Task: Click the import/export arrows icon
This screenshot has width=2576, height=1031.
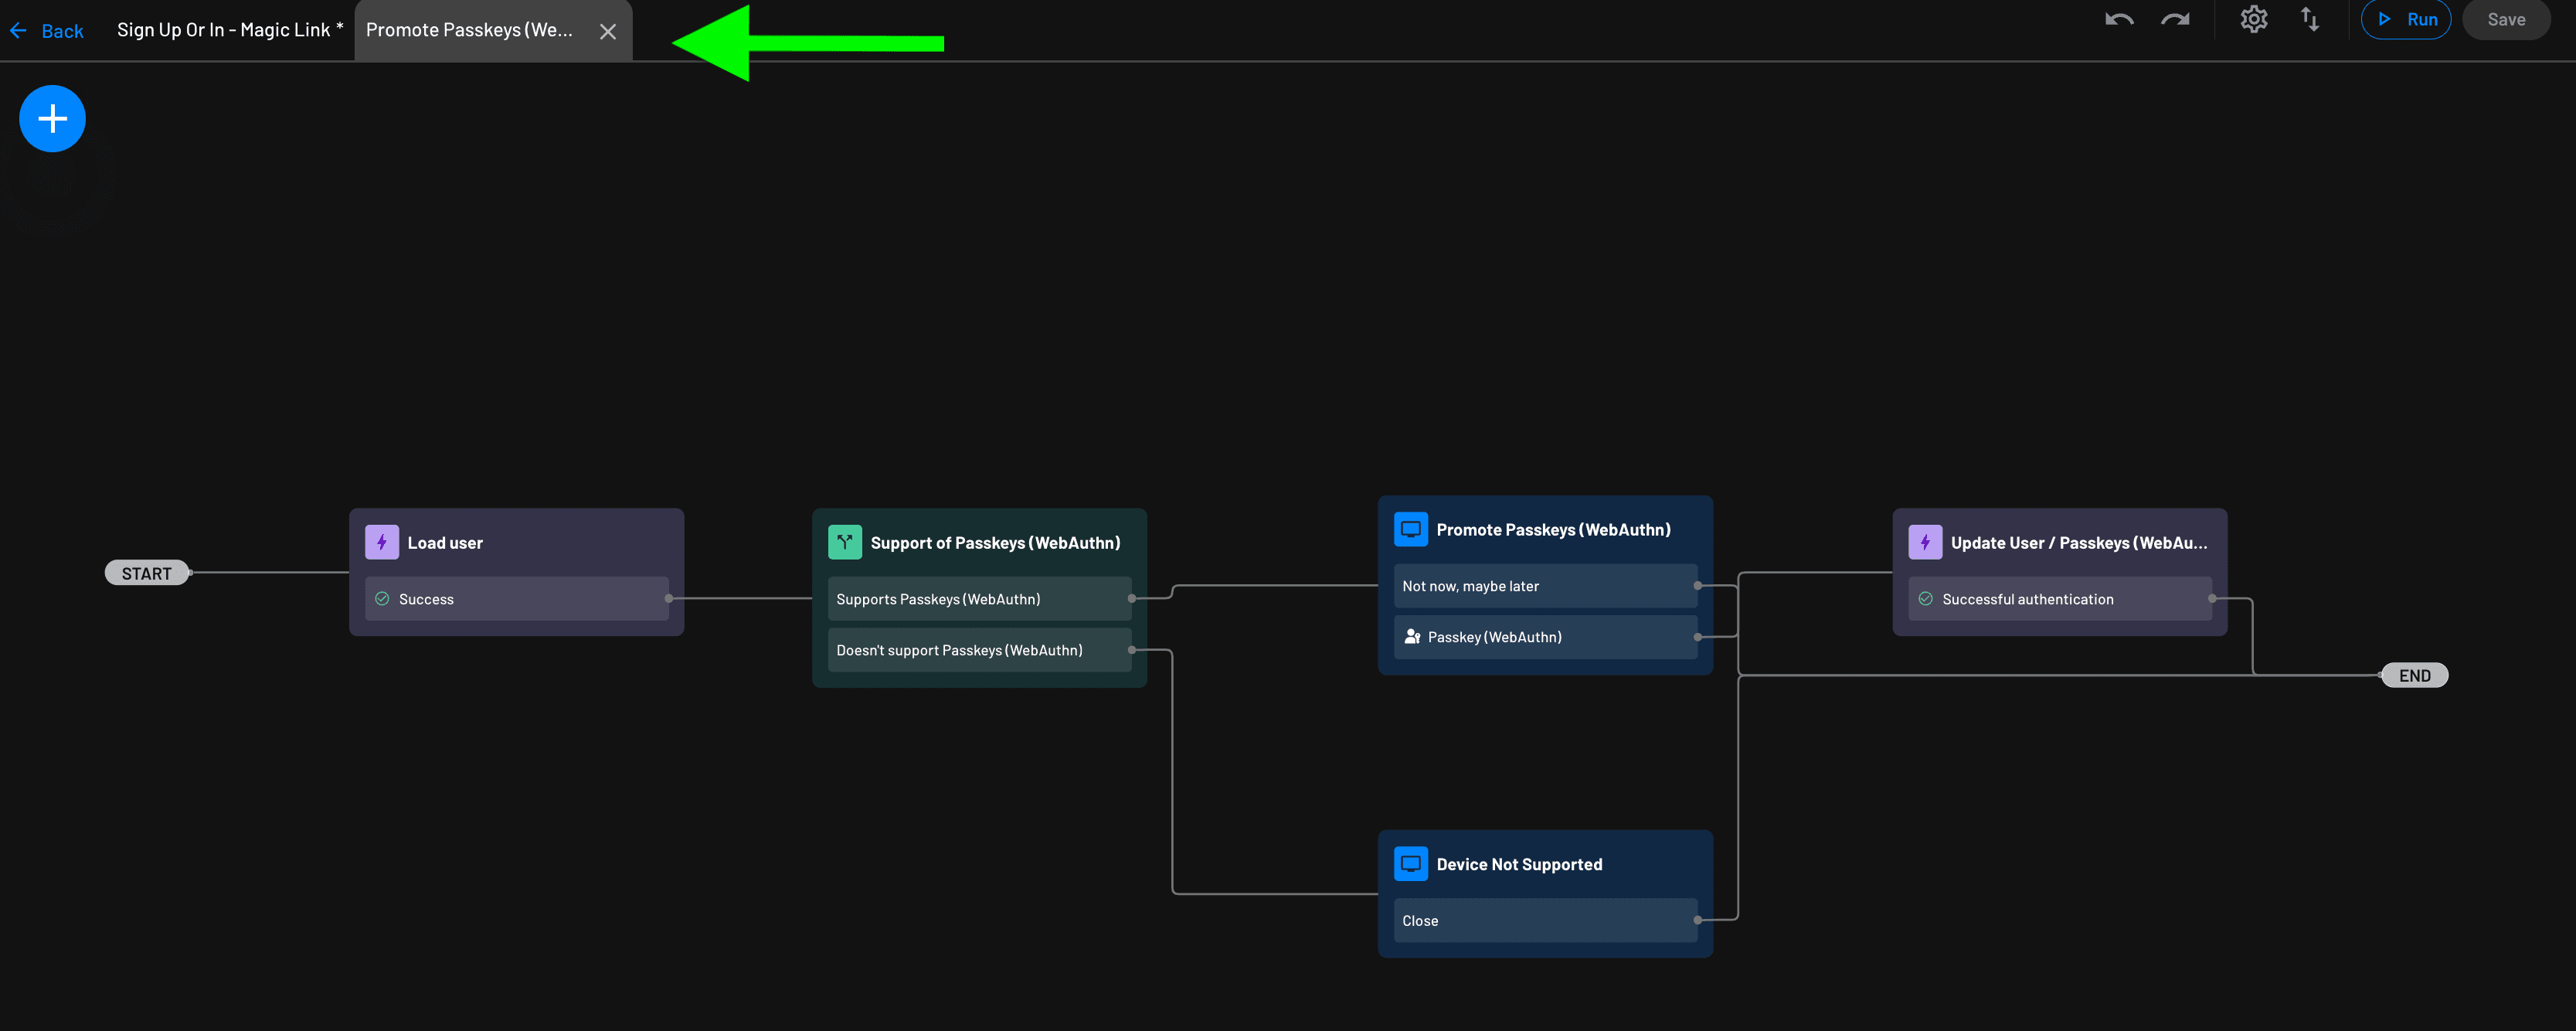Action: click(x=2309, y=20)
